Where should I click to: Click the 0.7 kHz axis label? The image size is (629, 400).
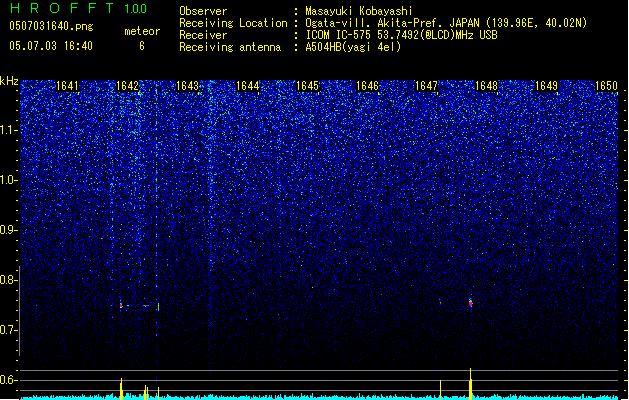coord(8,330)
